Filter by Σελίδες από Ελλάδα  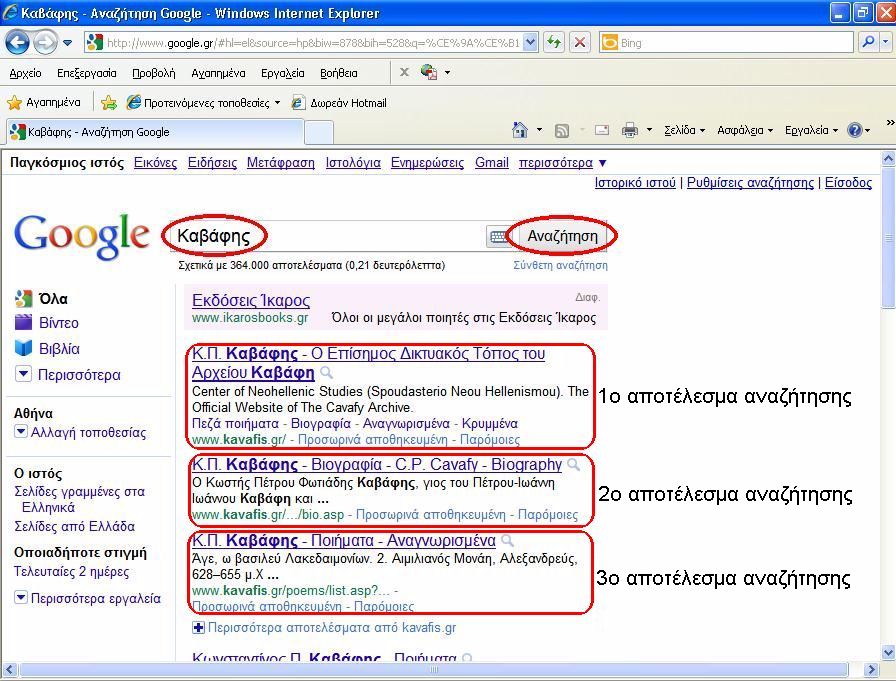point(74,526)
